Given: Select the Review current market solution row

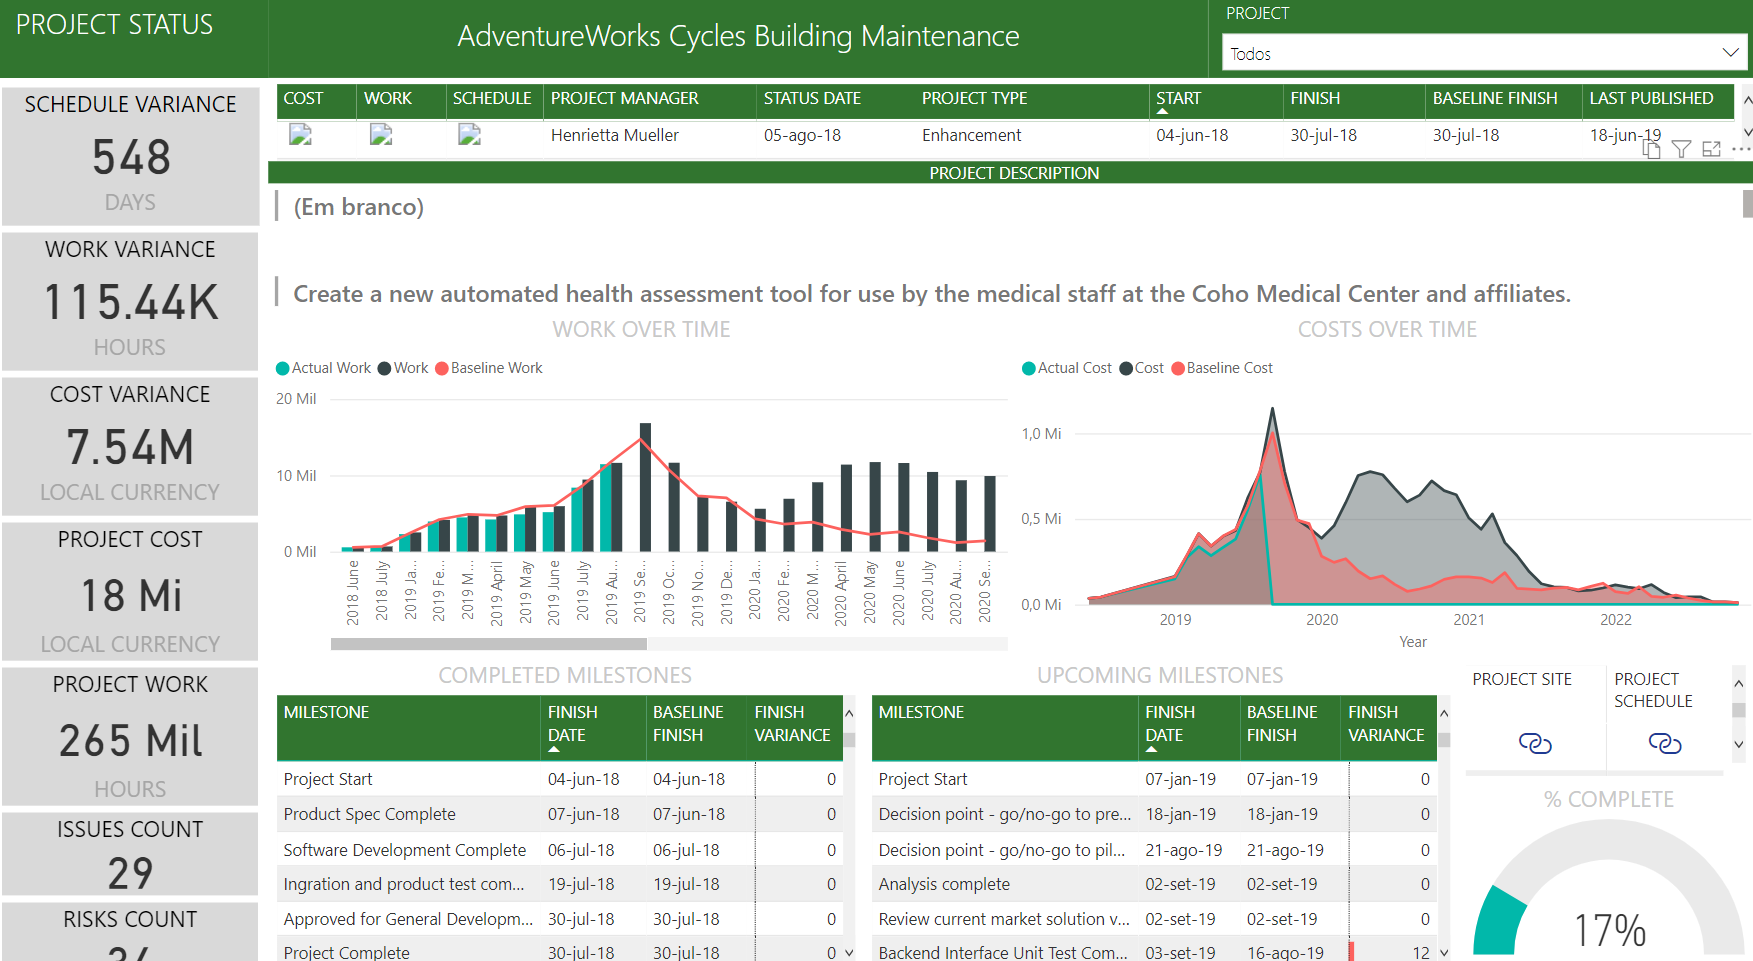Looking at the screenshot, I should [x=1154, y=919].
